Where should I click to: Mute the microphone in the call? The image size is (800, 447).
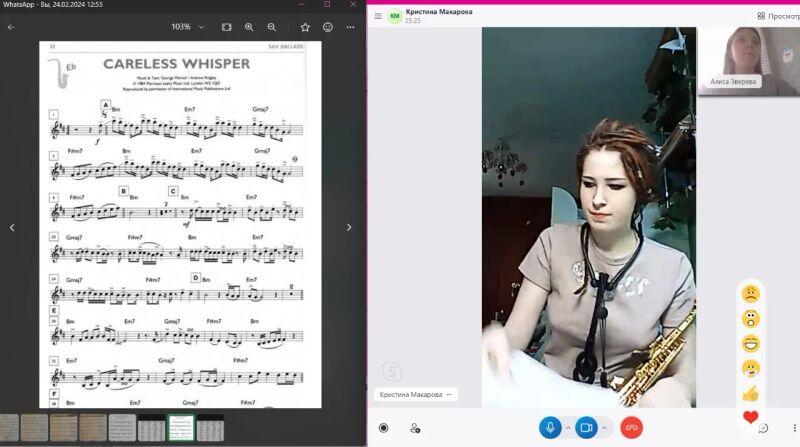coord(550,428)
